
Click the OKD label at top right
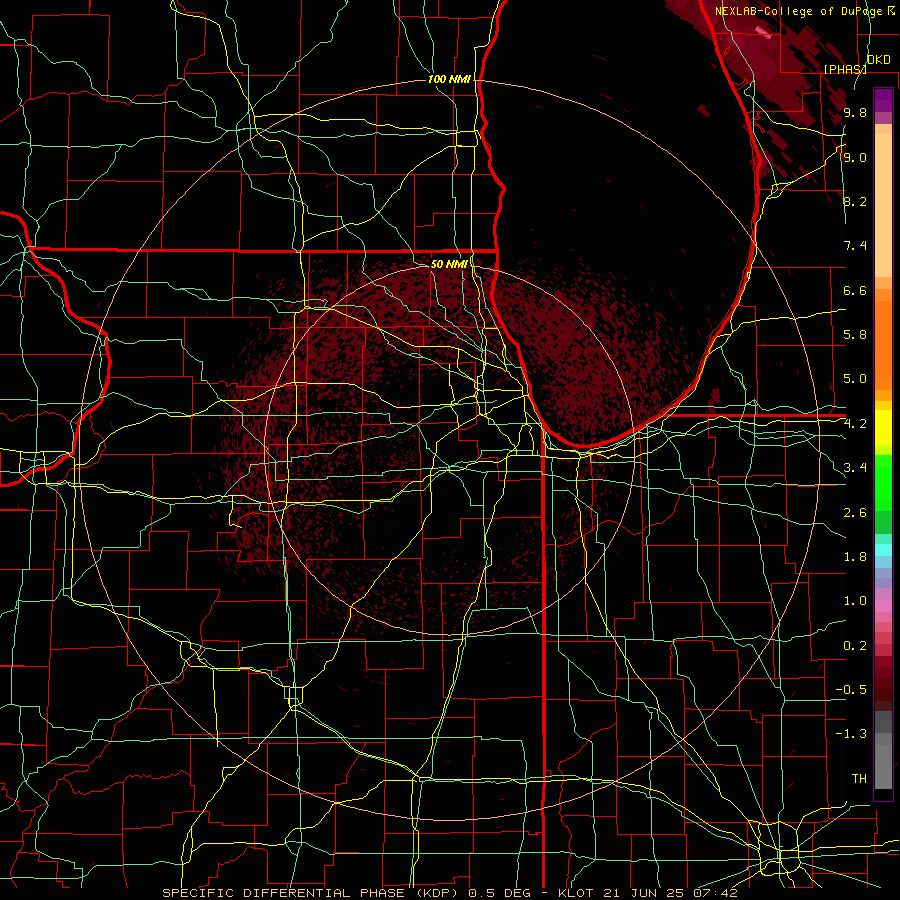[x=878, y=60]
